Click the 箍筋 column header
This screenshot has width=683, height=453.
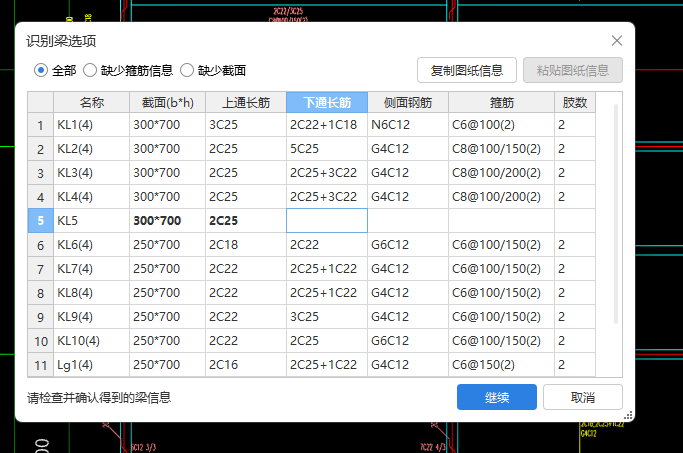[x=501, y=102]
